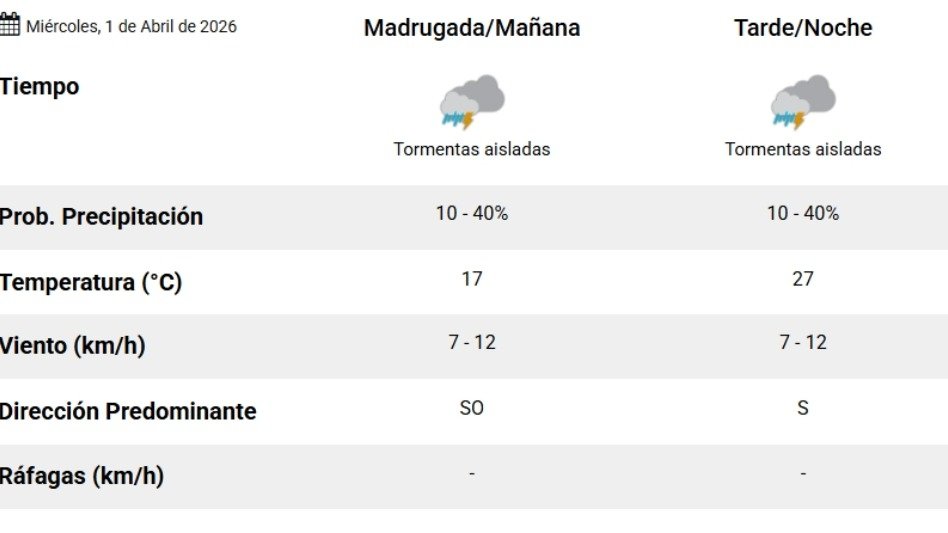Click the morning temperature value 17
This screenshot has width=948, height=533.
(472, 279)
